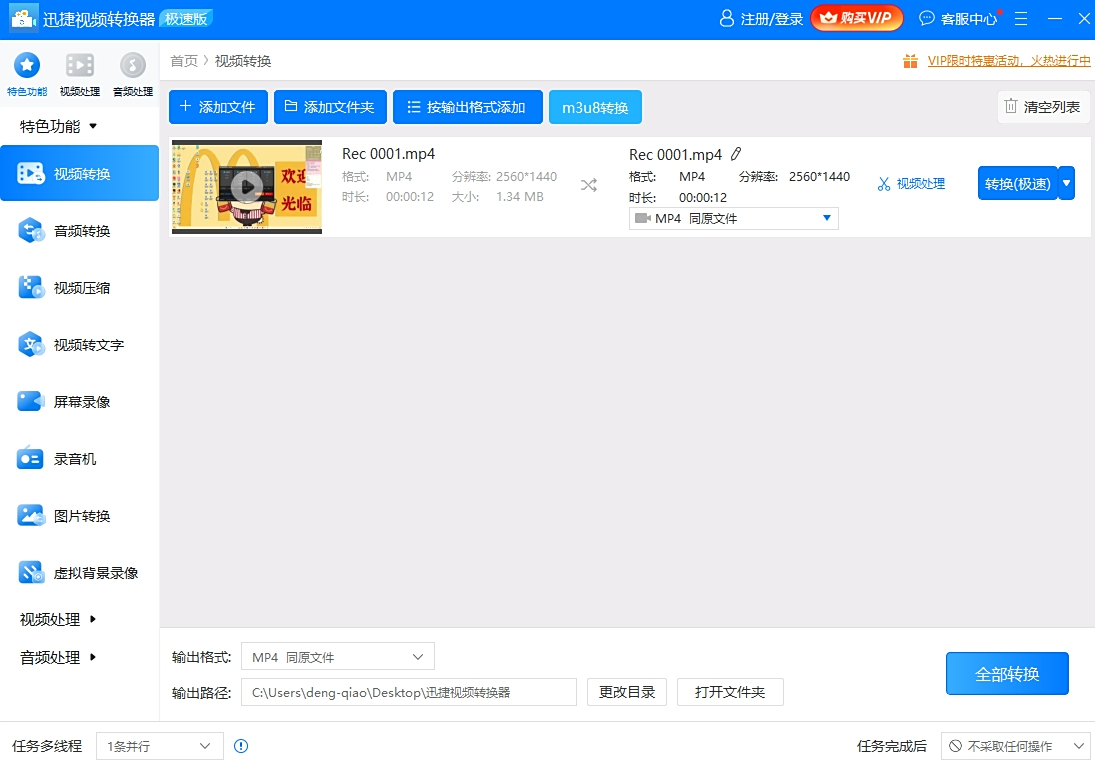Open 录音机 in the sidebar
This screenshot has height=770, width=1095.
[80, 459]
